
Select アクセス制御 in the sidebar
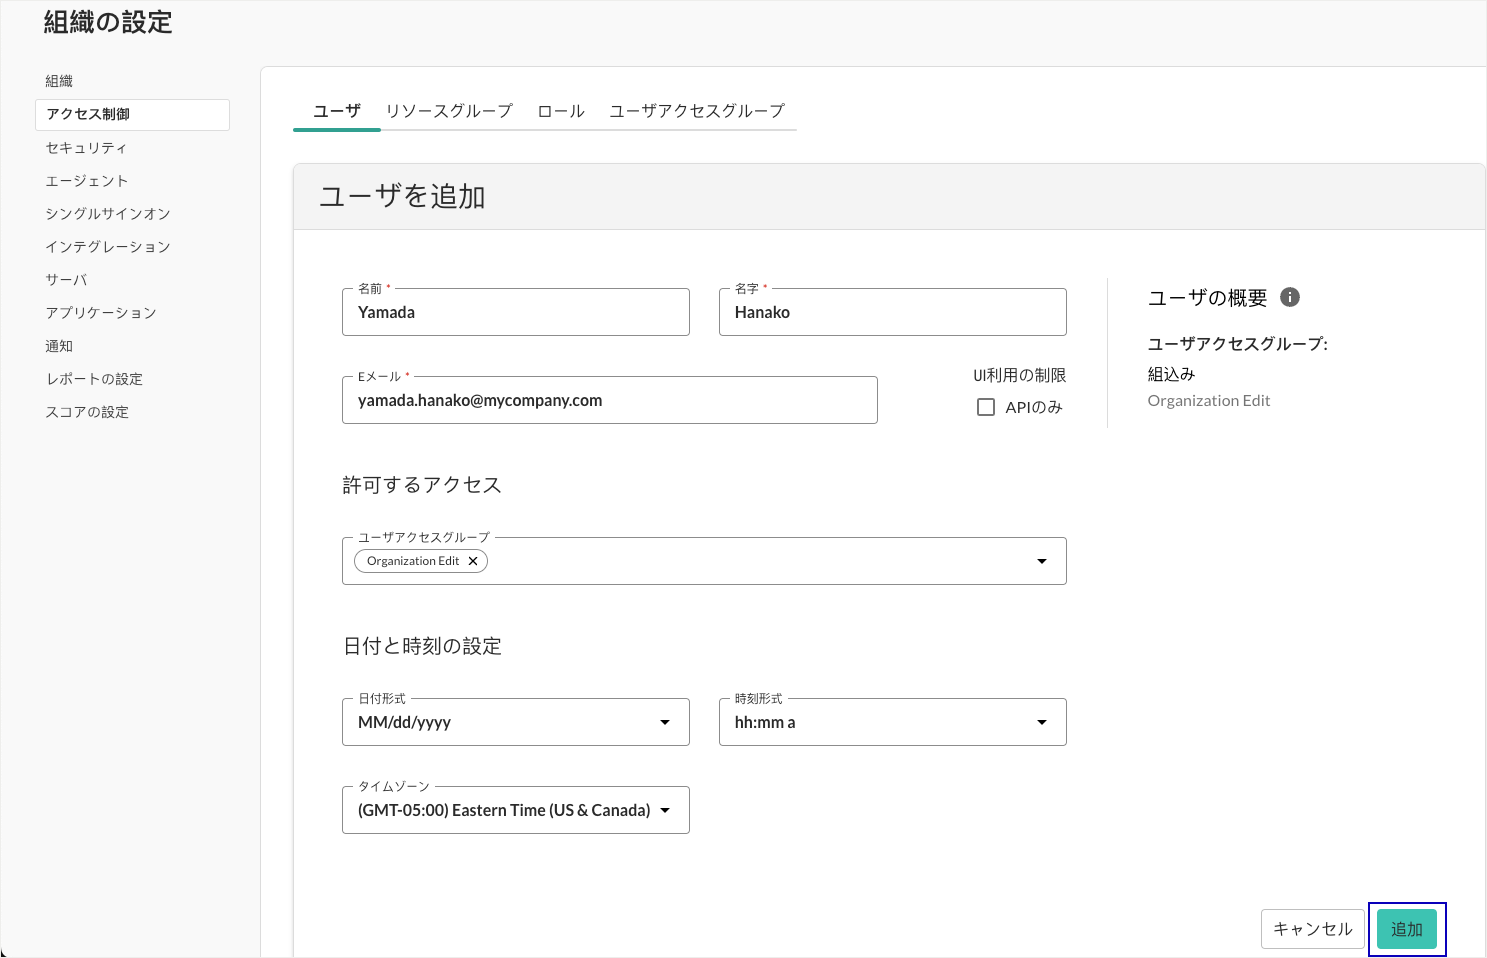tap(132, 114)
